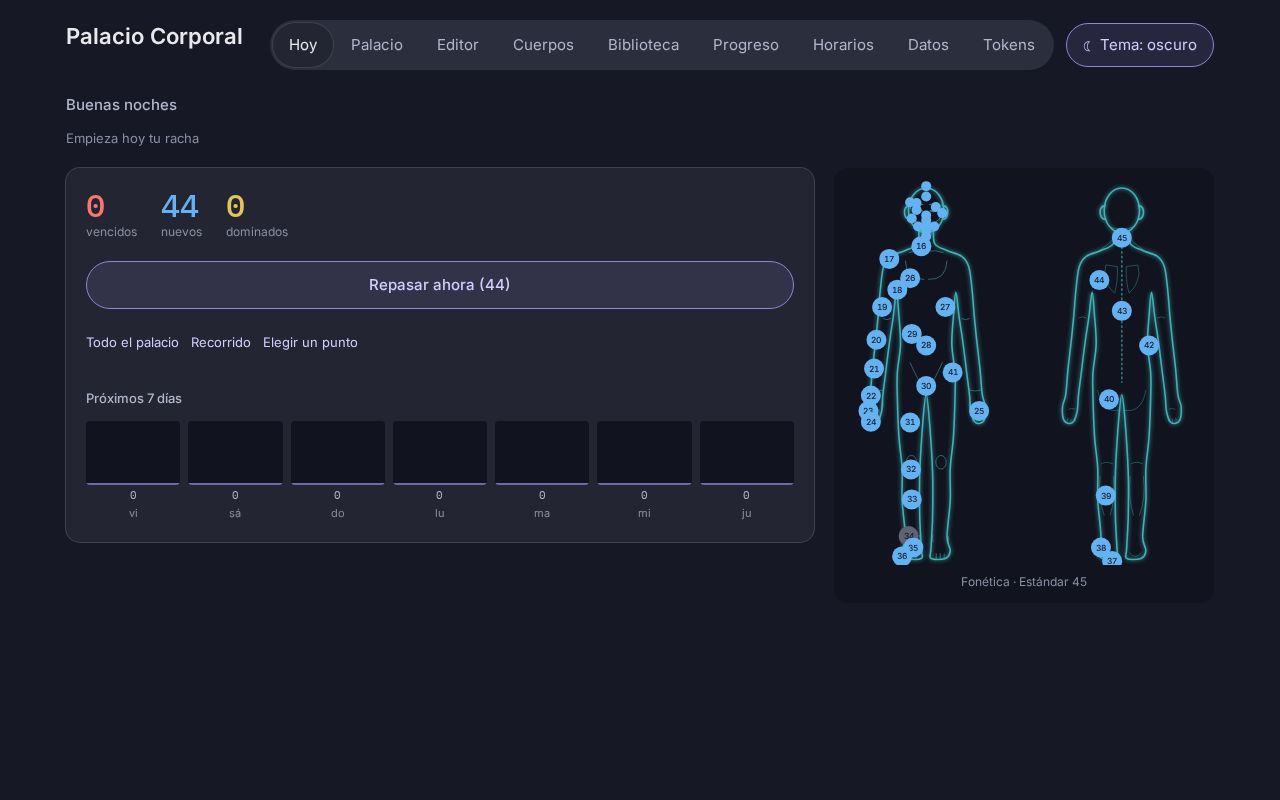Go to the Editor tab
The height and width of the screenshot is (800, 1280).
[458, 45]
